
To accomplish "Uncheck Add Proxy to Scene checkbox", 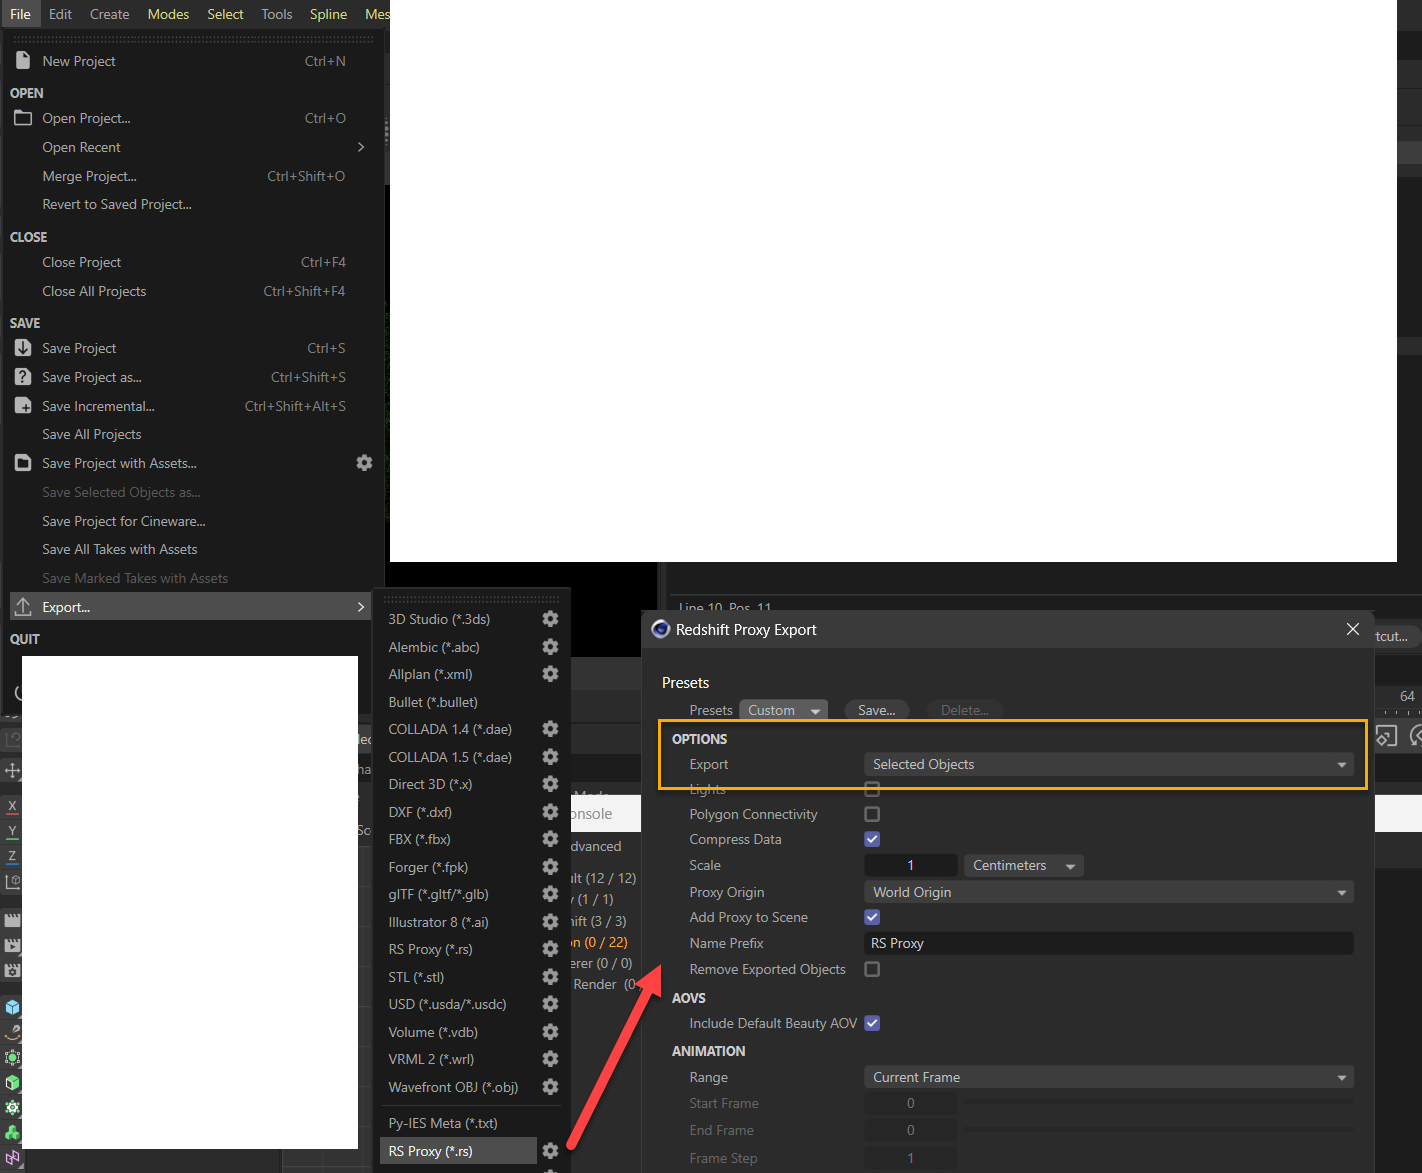I will click(x=872, y=917).
